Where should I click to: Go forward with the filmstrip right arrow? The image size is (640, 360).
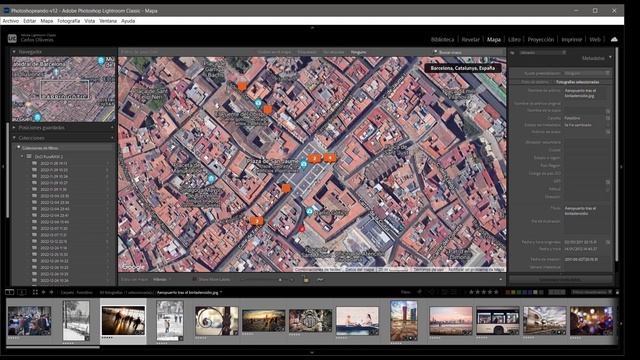(x=51, y=292)
